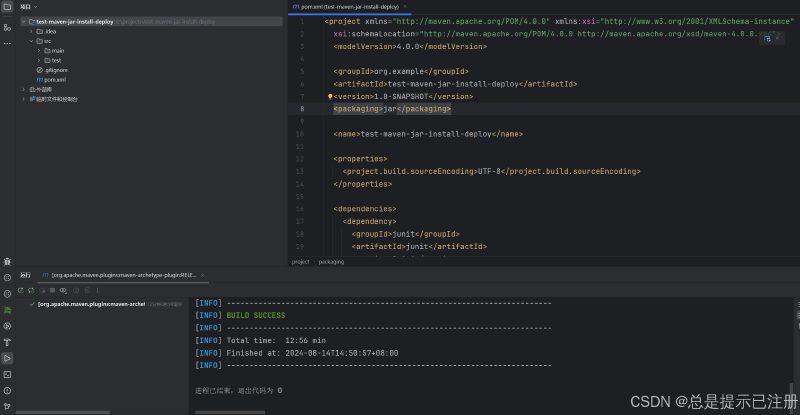The height and width of the screenshot is (415, 800).
Task: Expand the 外部库 external libraries node
Action: (23, 90)
